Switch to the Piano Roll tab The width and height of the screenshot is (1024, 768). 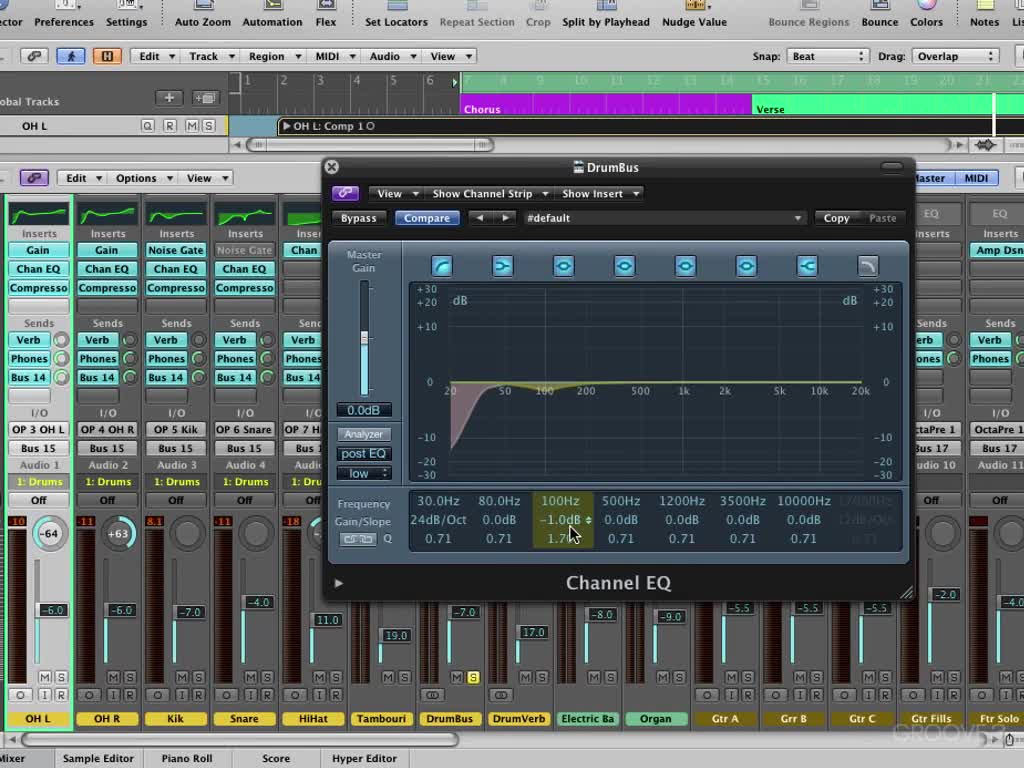pos(187,758)
